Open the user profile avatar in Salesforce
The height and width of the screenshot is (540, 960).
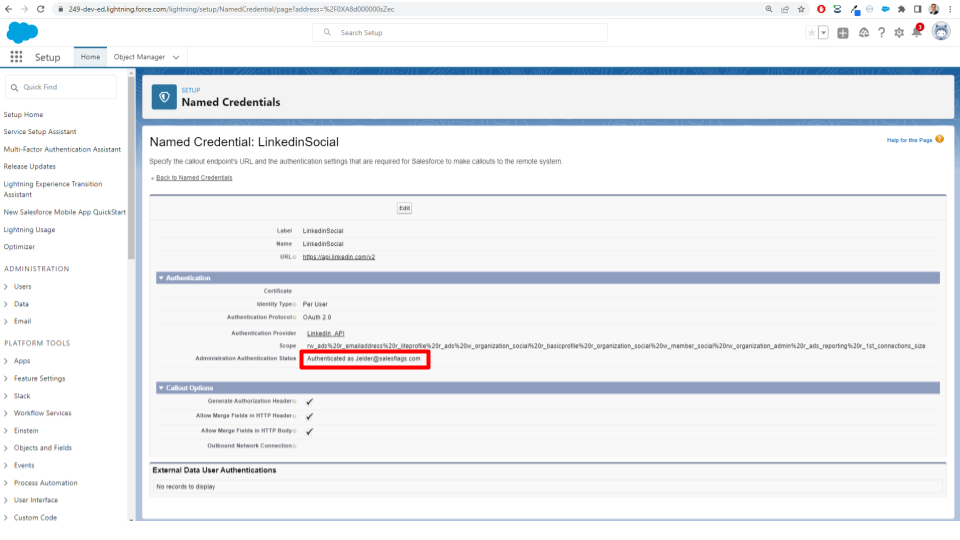point(941,31)
